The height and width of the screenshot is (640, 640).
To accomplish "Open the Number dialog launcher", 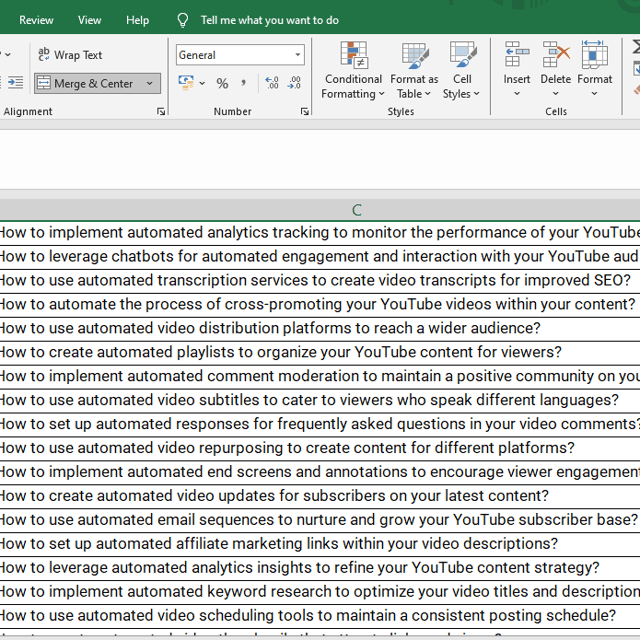I will pyautogui.click(x=304, y=111).
